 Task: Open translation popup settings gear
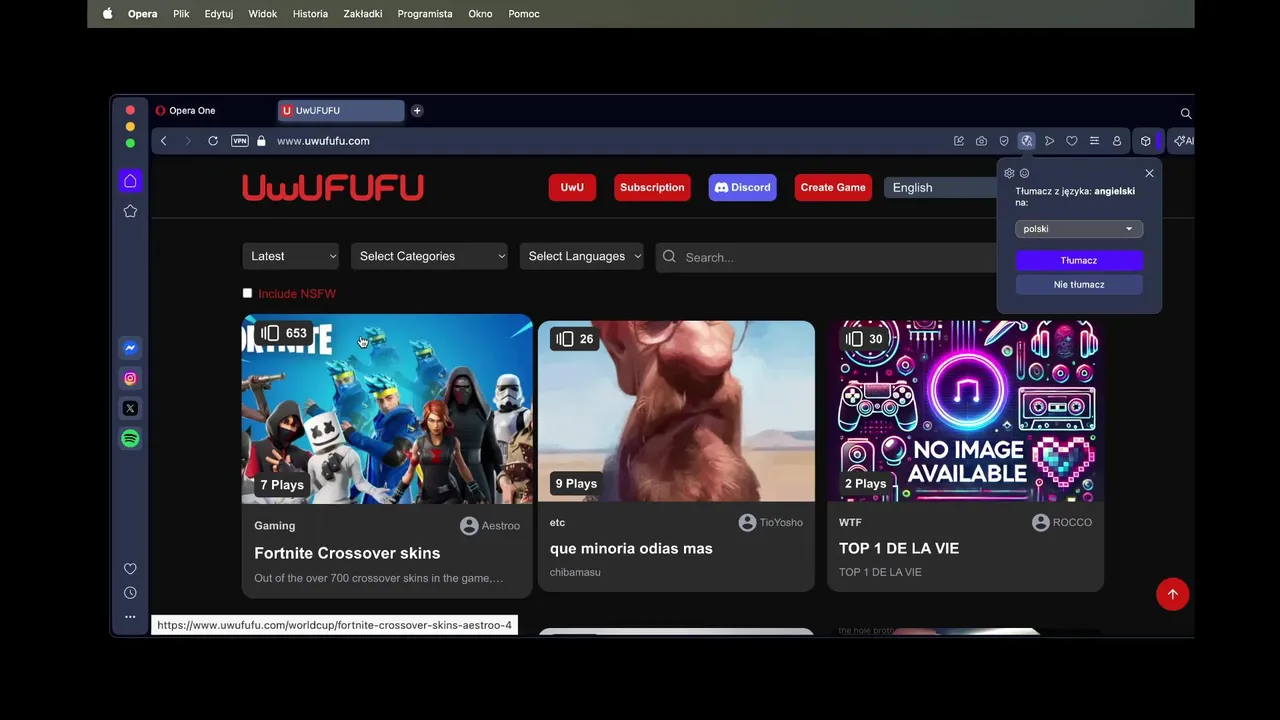[x=1009, y=173]
